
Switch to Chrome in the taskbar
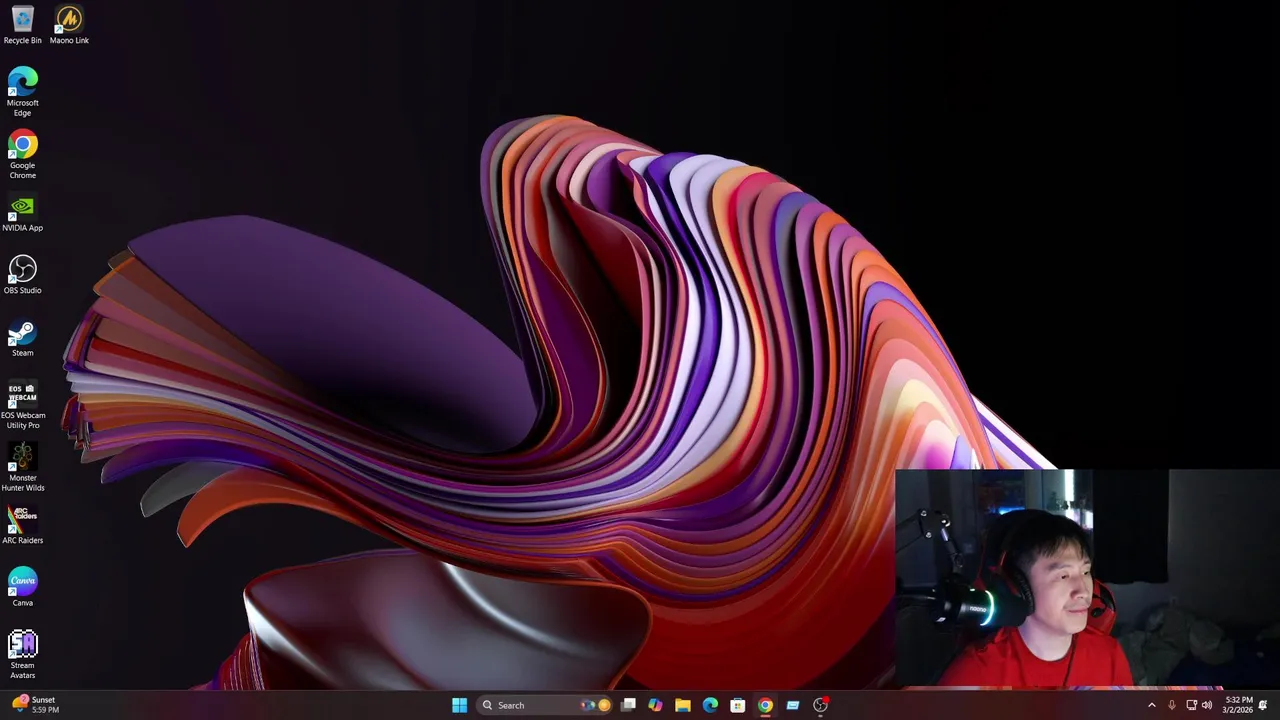[x=765, y=705]
